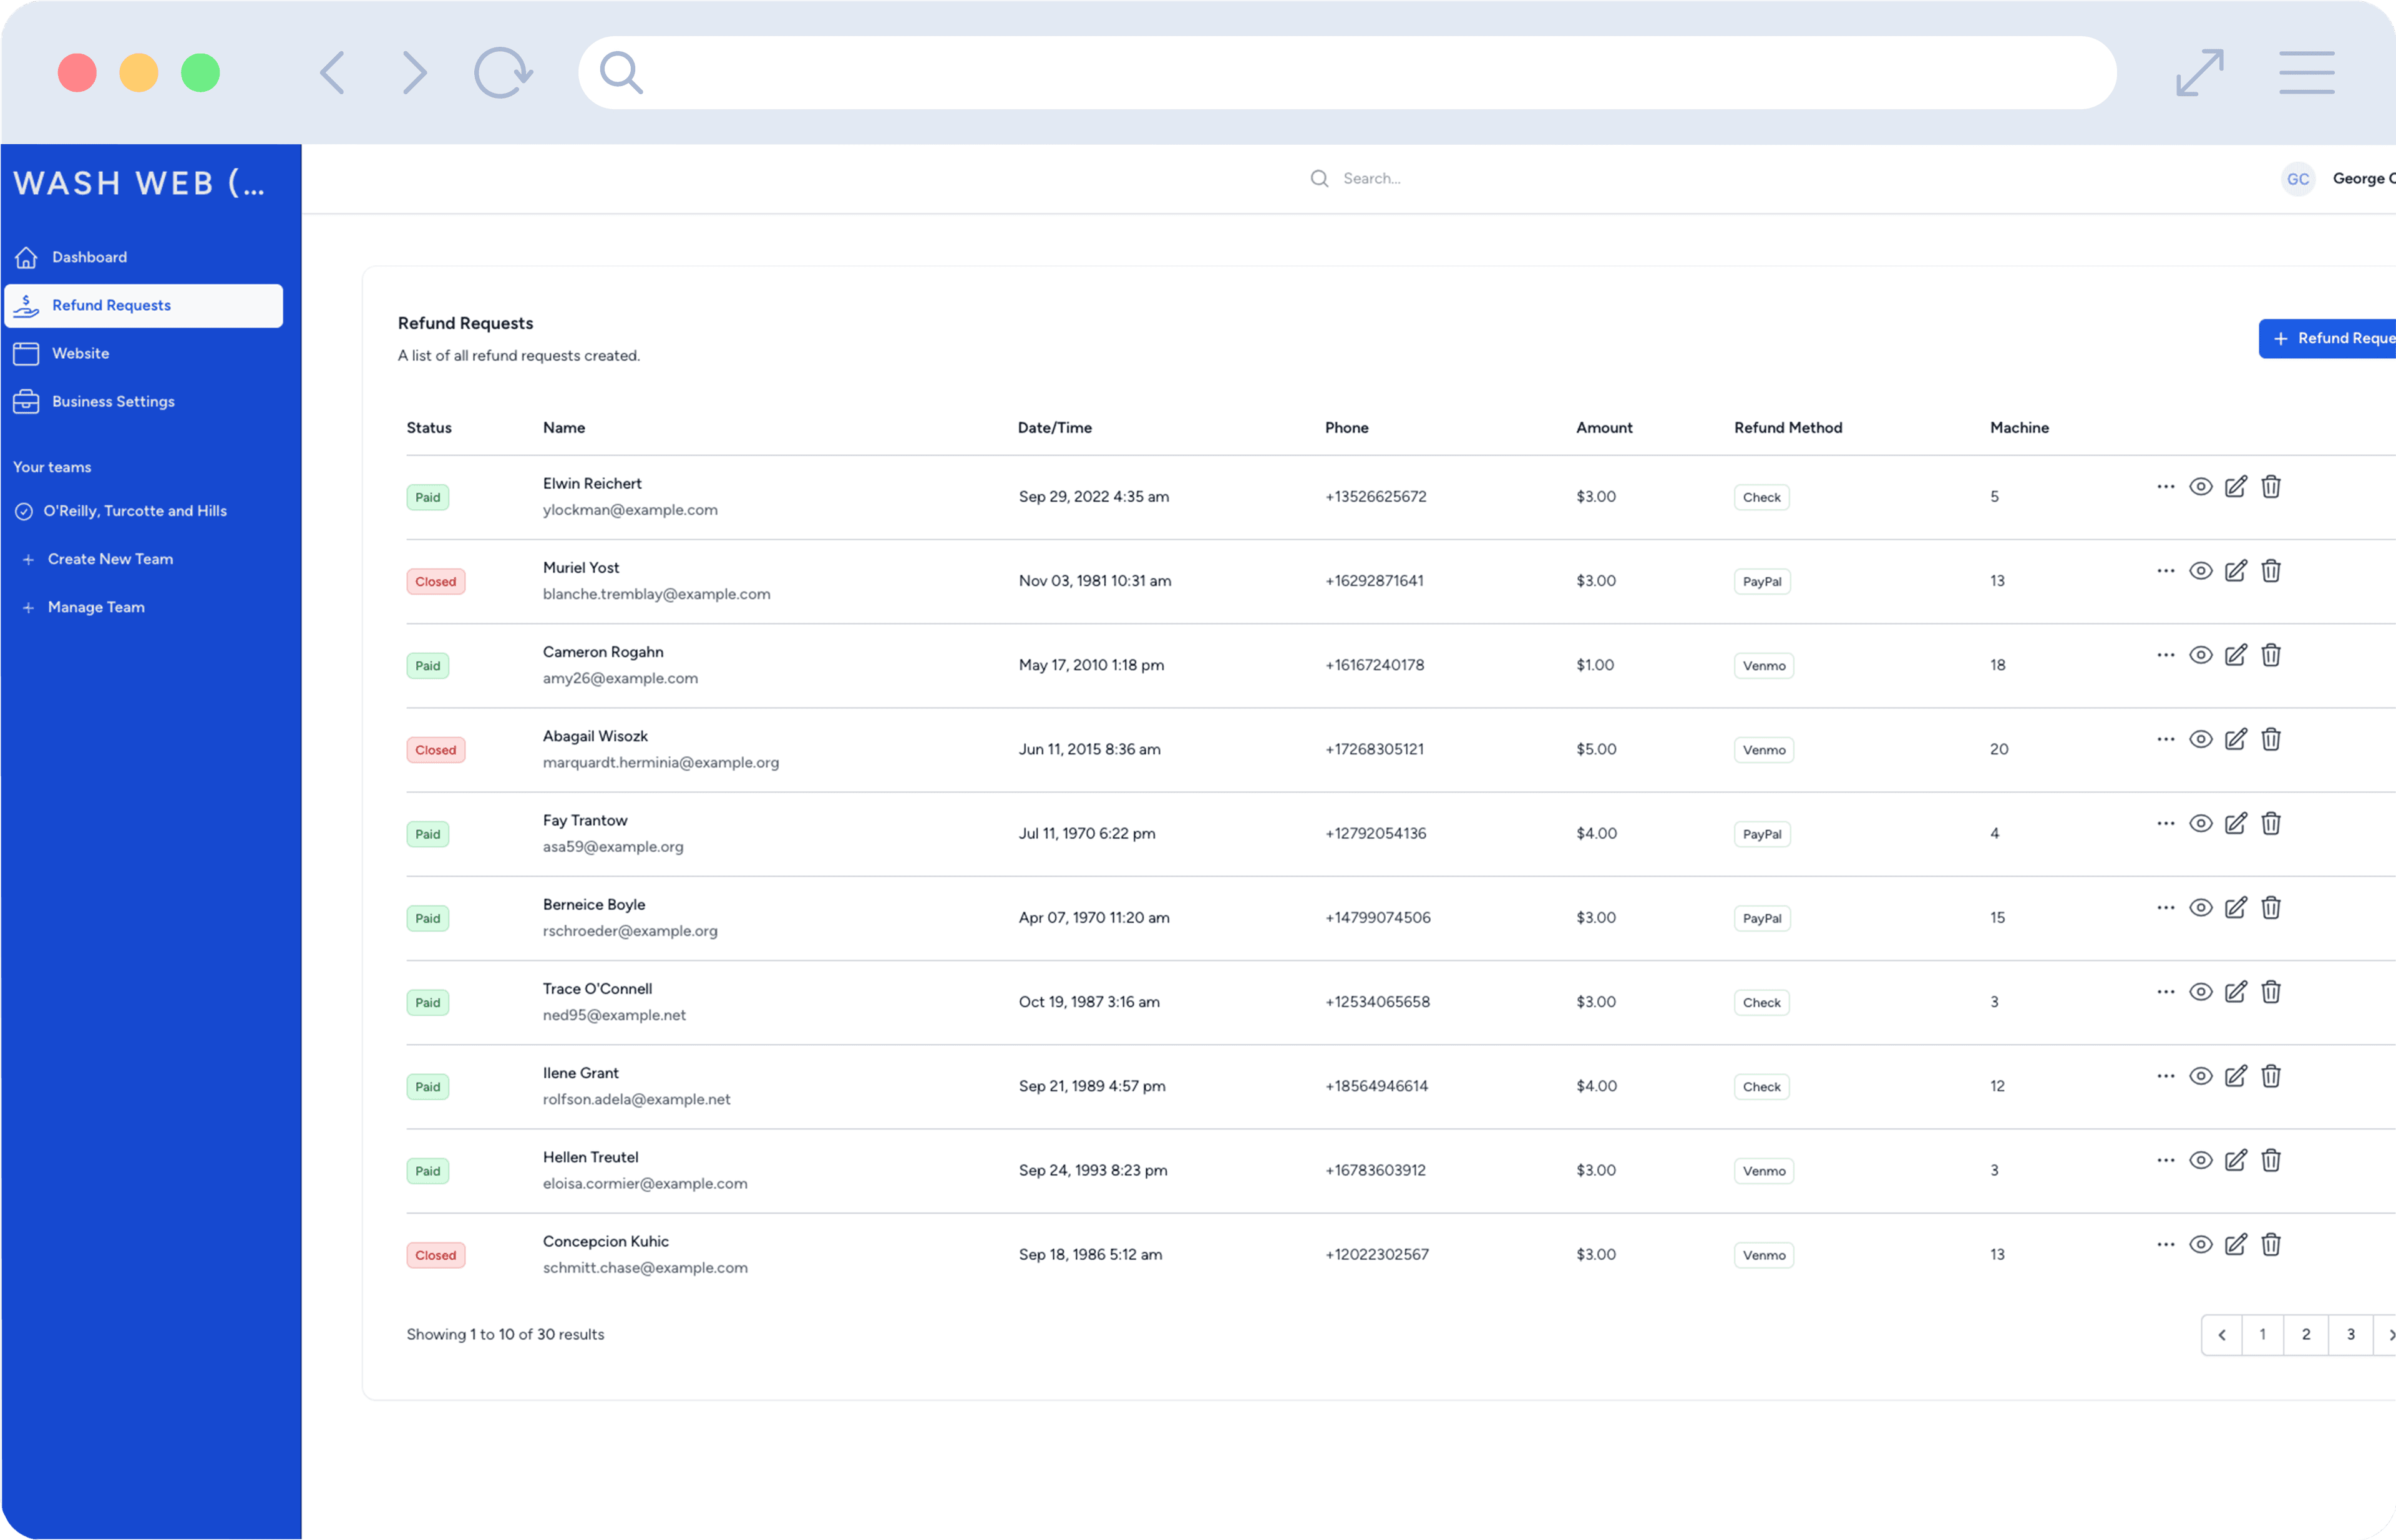View Trace O'Connell's request via eye icon
Image resolution: width=2396 pixels, height=1540 pixels.
coord(2200,992)
